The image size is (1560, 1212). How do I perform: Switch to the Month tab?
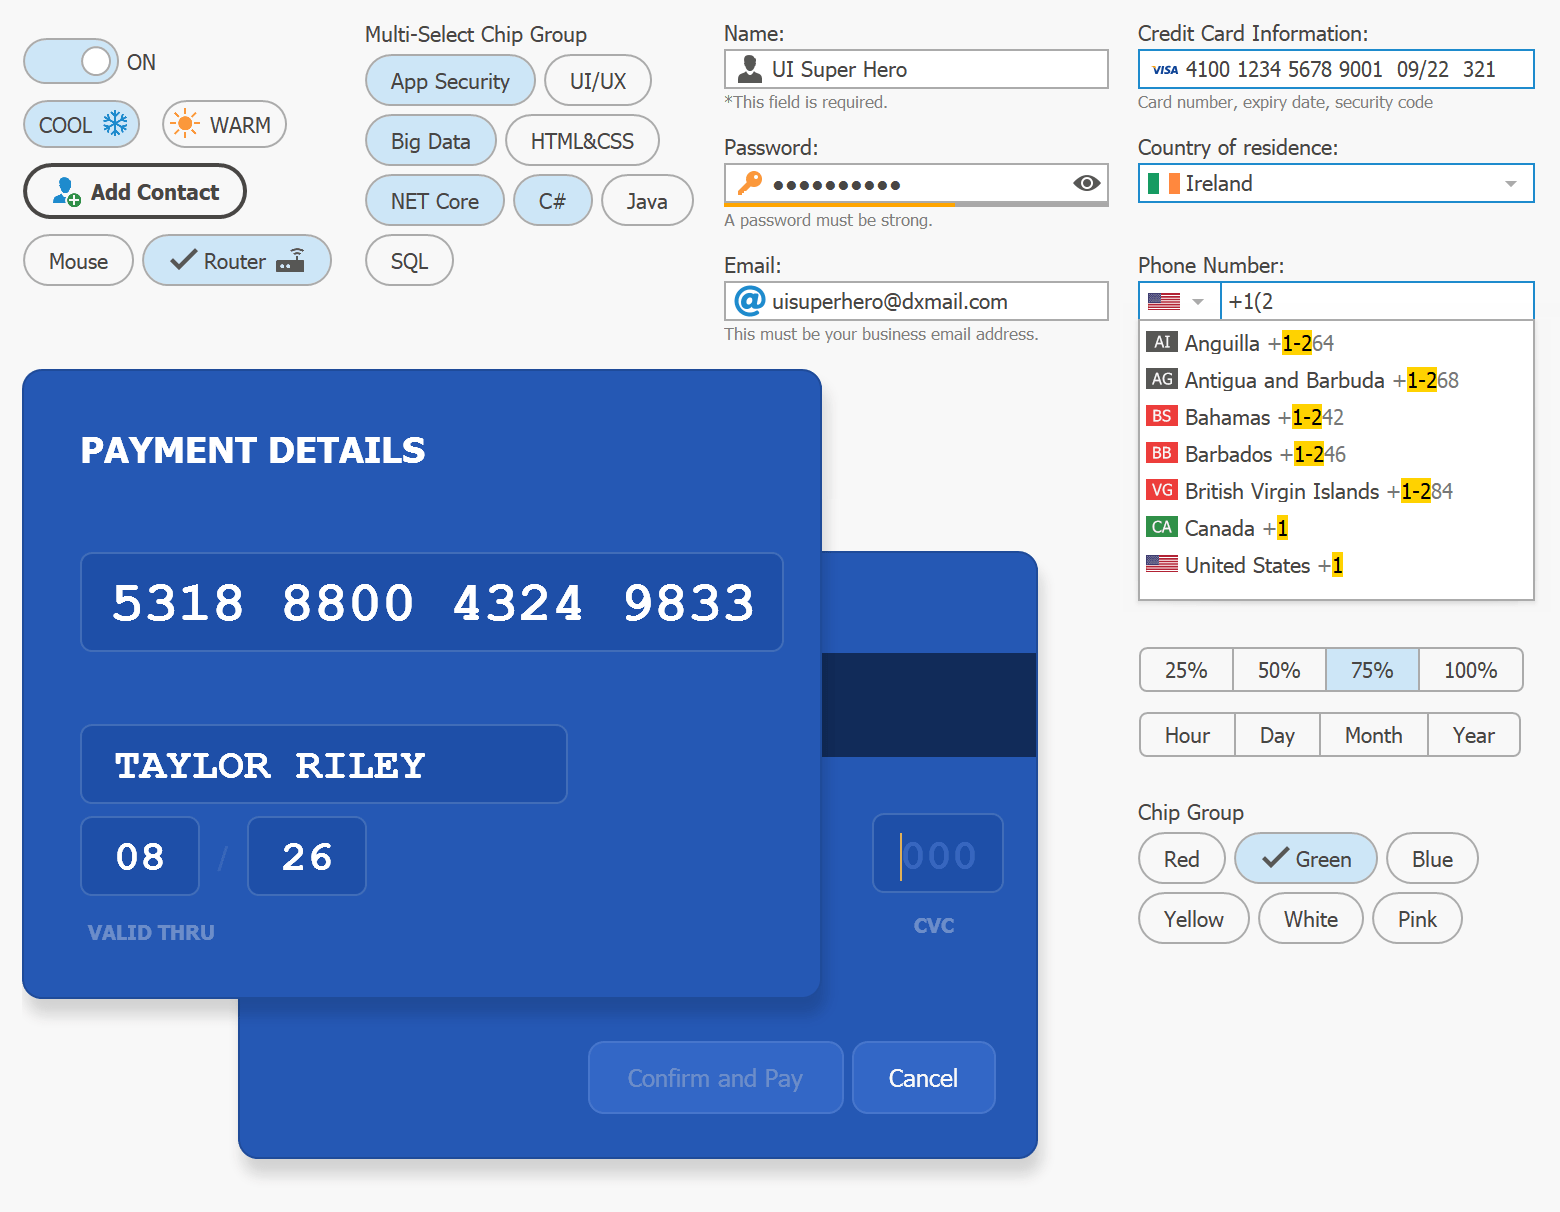(x=1373, y=734)
